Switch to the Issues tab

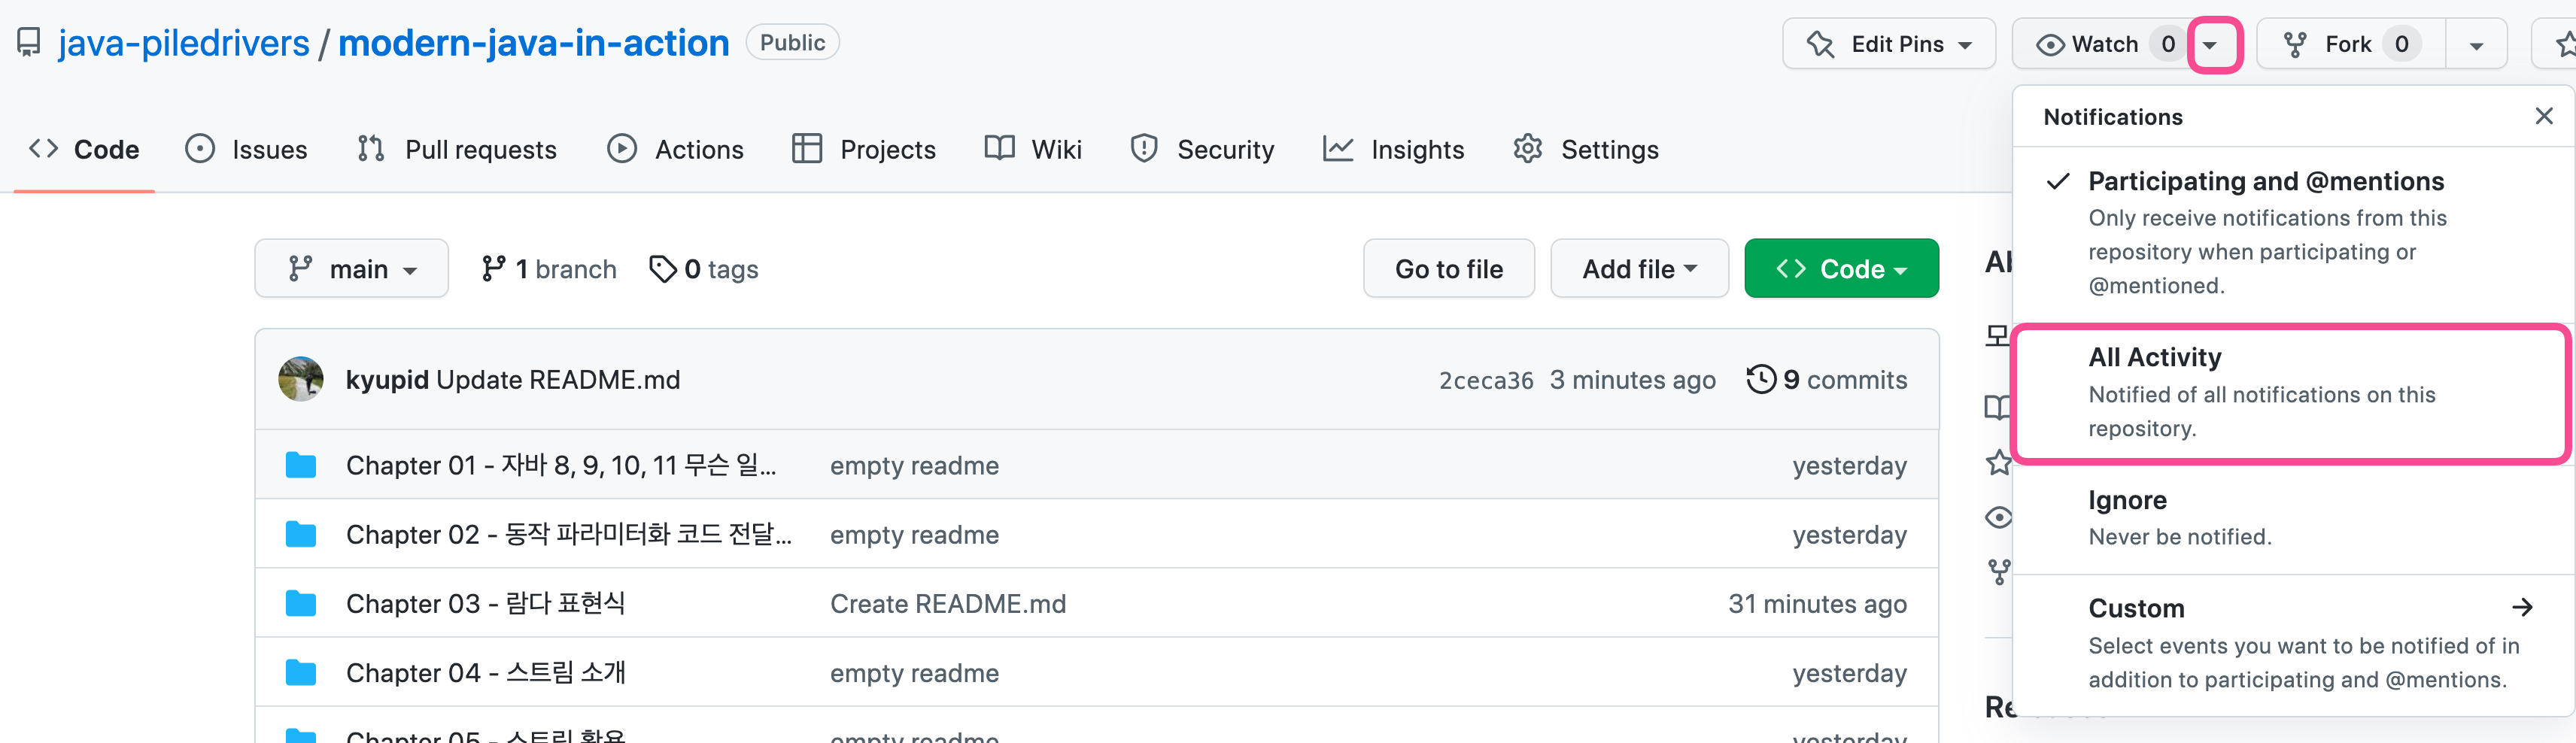247,149
